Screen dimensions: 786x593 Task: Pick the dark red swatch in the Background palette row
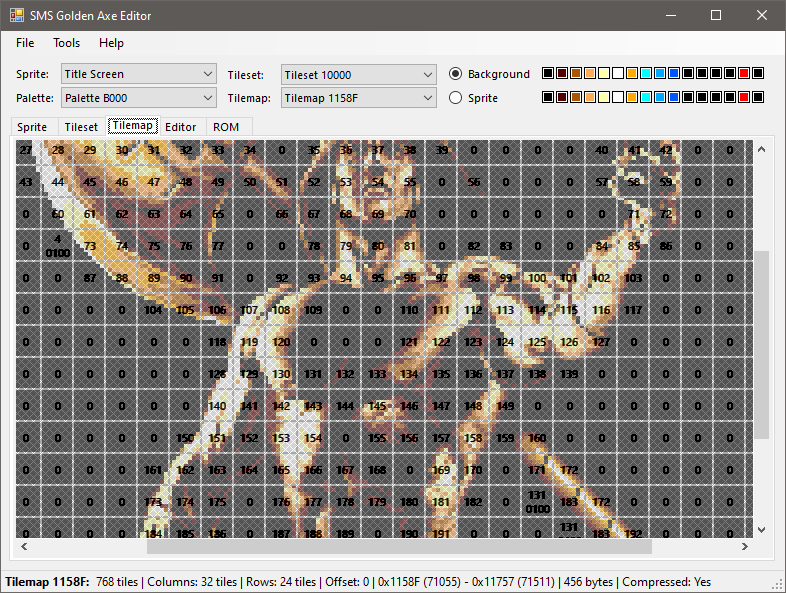(562, 74)
